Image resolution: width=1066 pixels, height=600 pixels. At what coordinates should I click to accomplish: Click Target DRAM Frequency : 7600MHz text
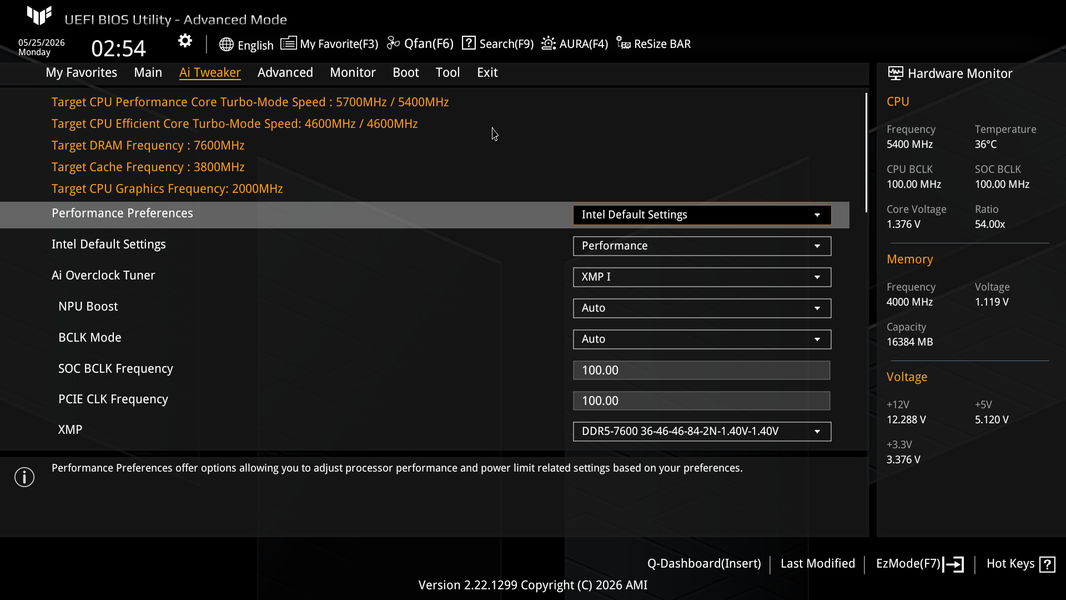click(148, 145)
